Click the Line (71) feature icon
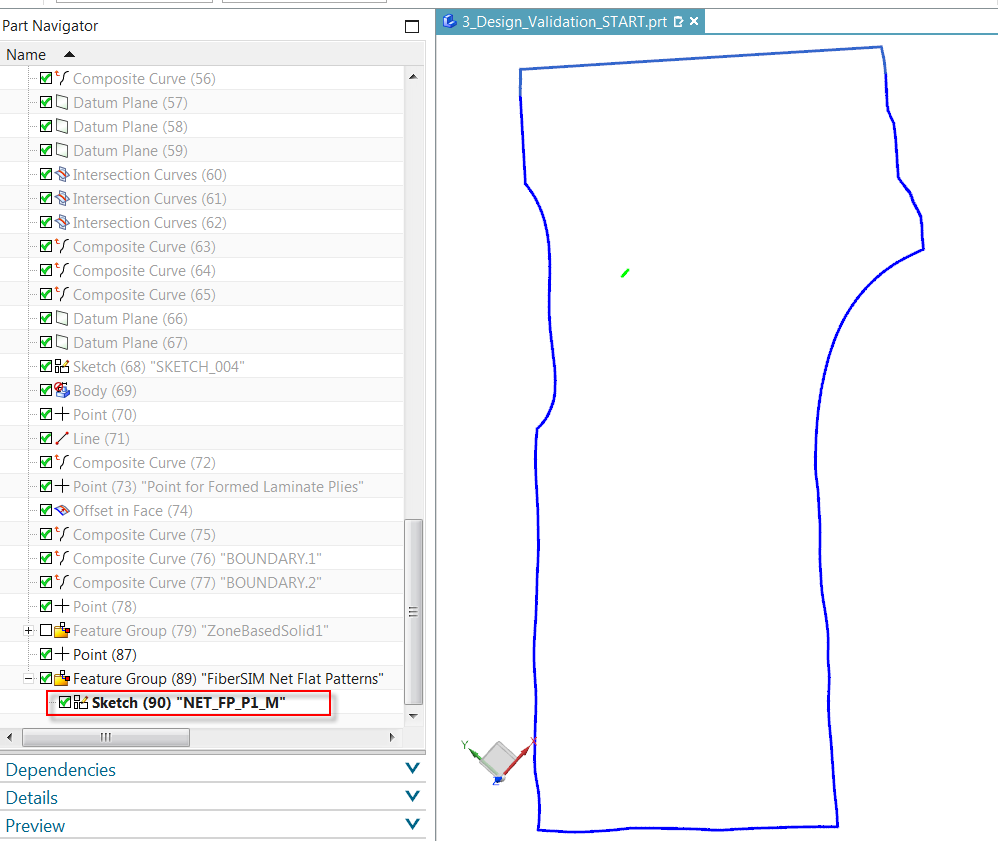Image resolution: width=998 pixels, height=841 pixels. 60,438
